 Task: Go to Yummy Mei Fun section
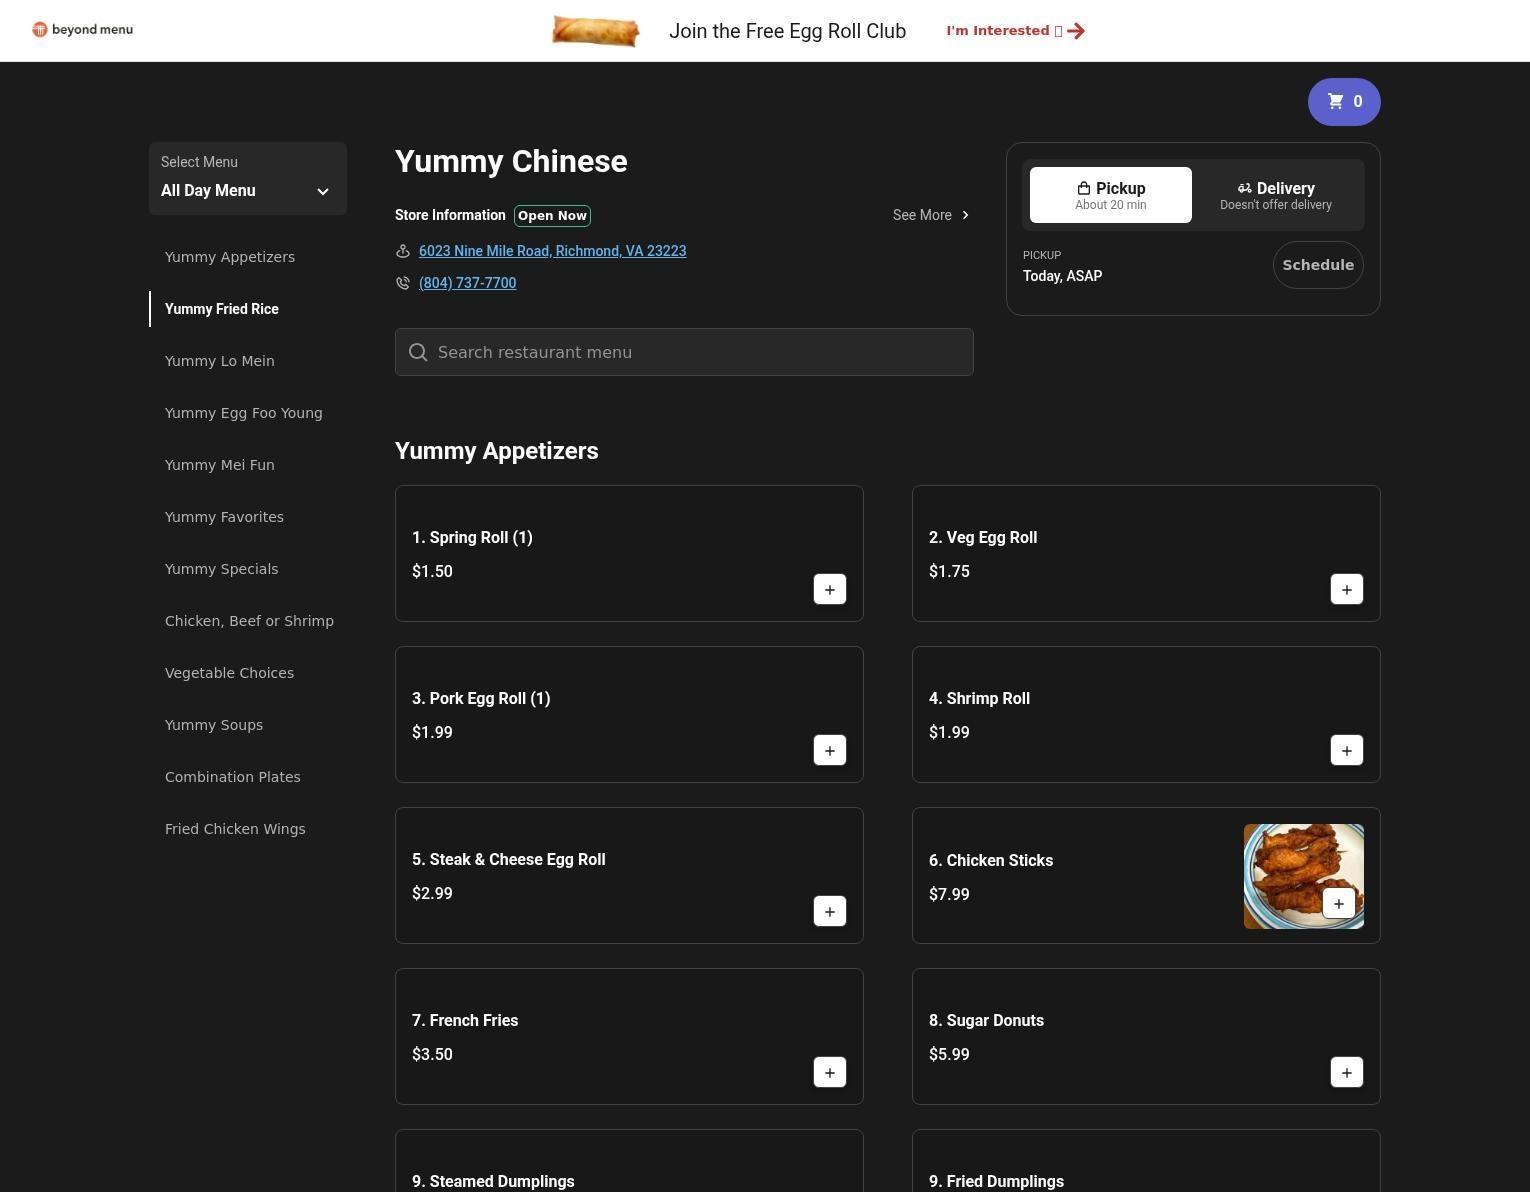[x=220, y=465]
